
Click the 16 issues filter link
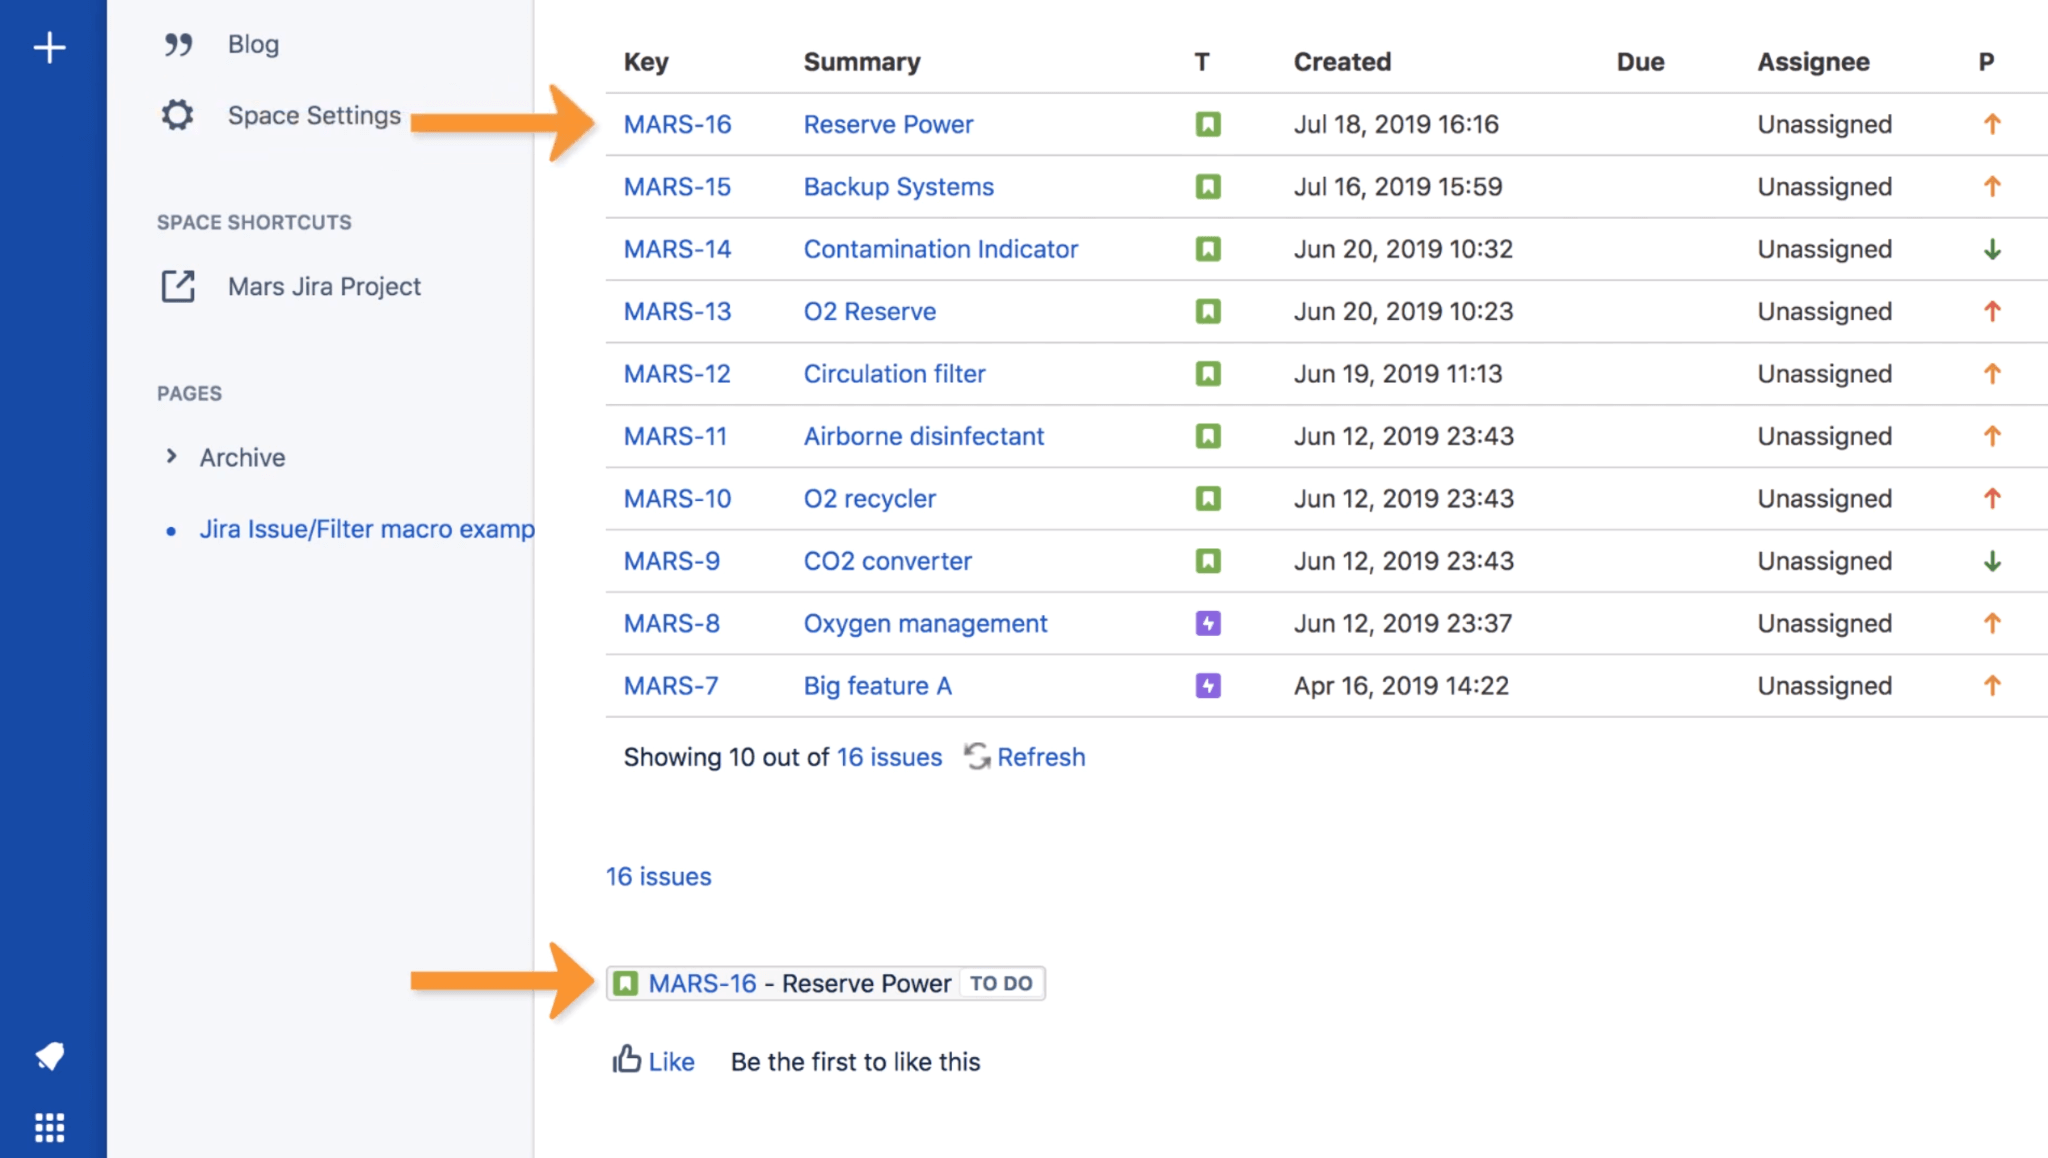[658, 874]
